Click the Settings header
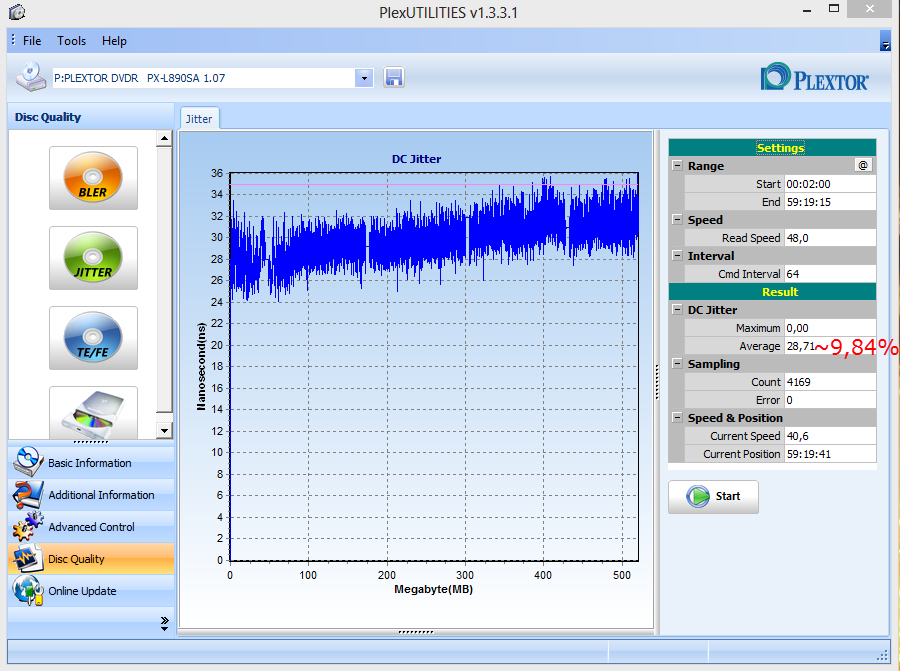Viewport: 900px width, 671px height. coord(773,148)
